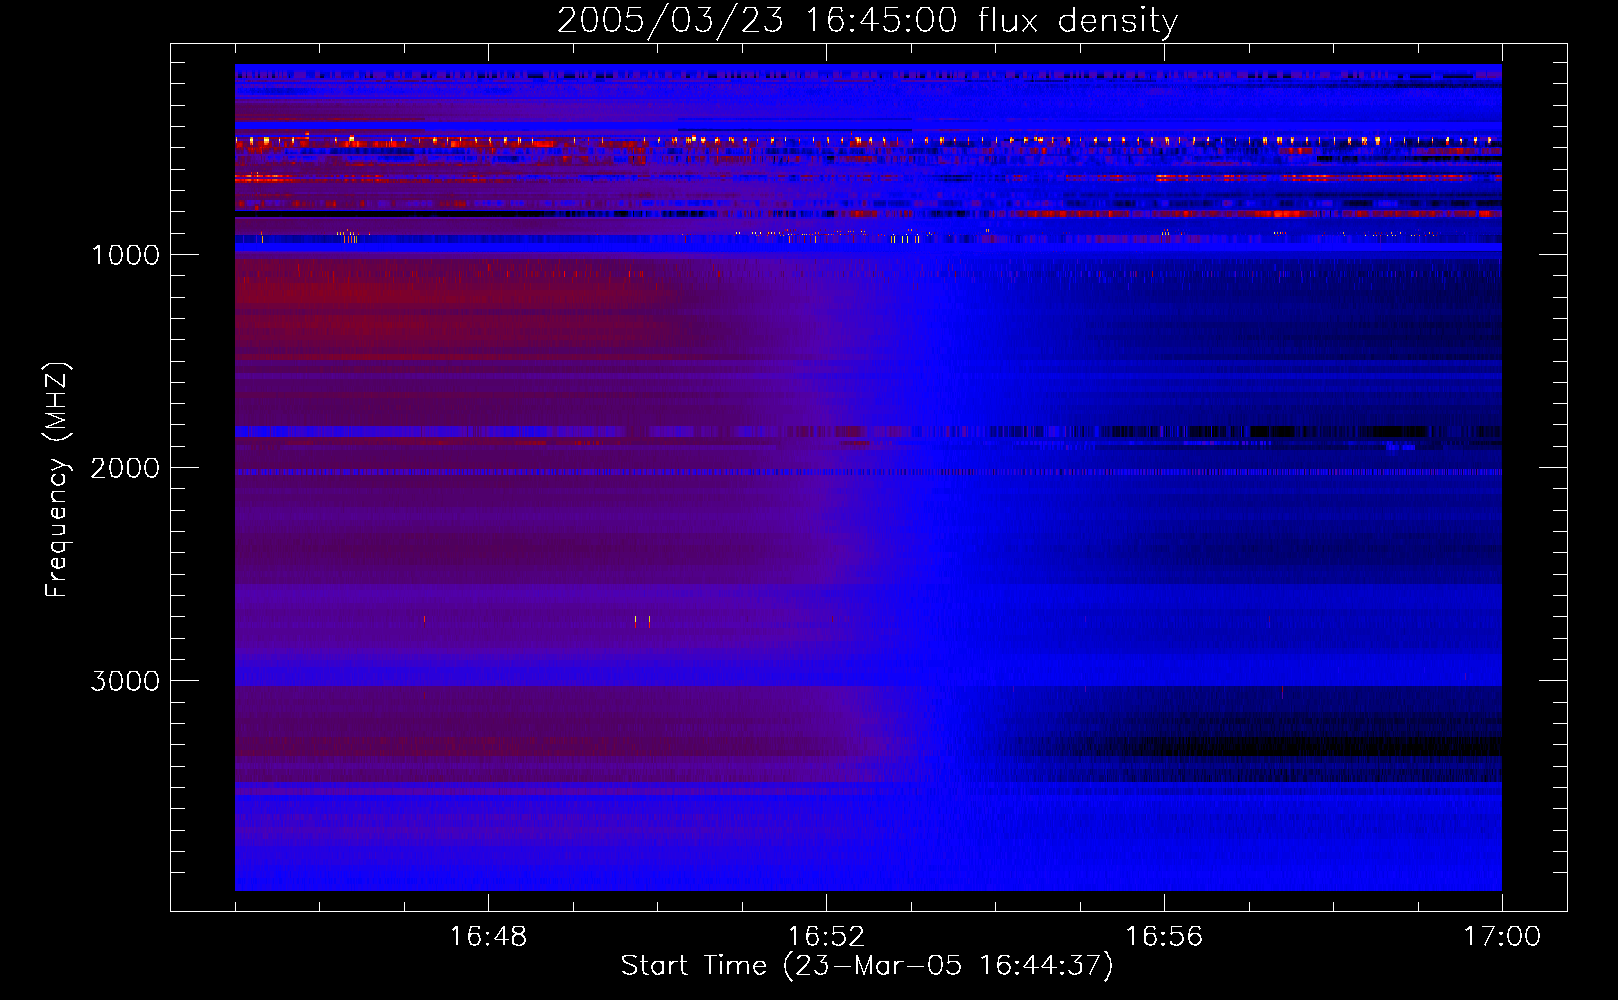The width and height of the screenshot is (1618, 1000).
Task: Click the 'Start Time (23-Mar-05 16:44:37)' label
Action: pyautogui.click(x=867, y=966)
